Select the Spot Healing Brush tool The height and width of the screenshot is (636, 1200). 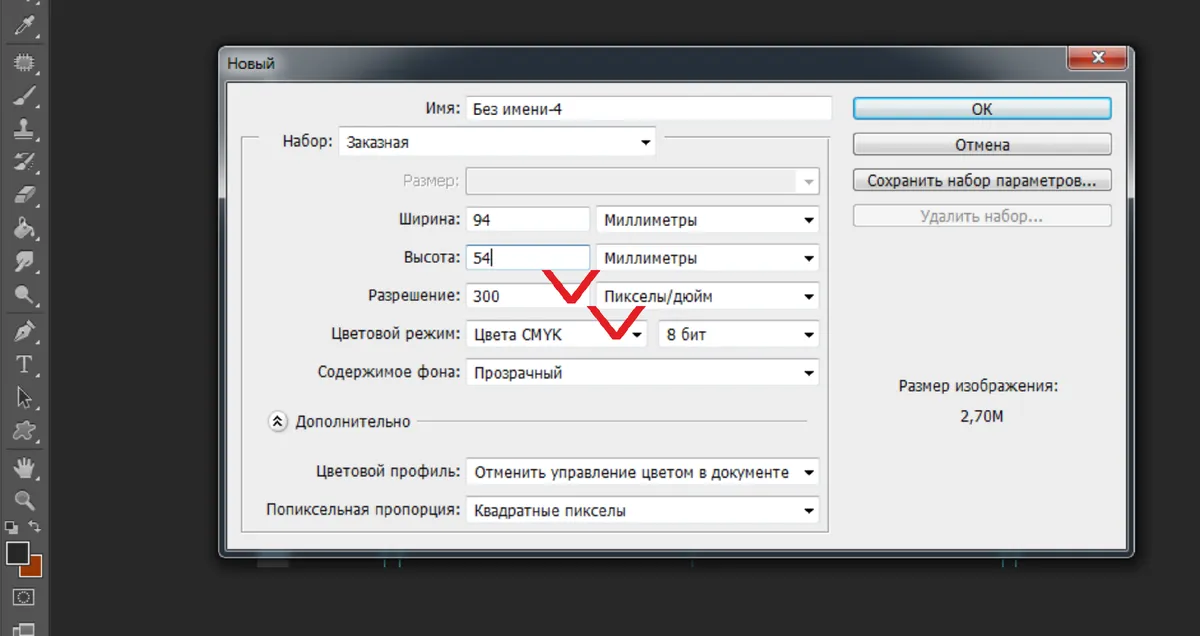24,62
